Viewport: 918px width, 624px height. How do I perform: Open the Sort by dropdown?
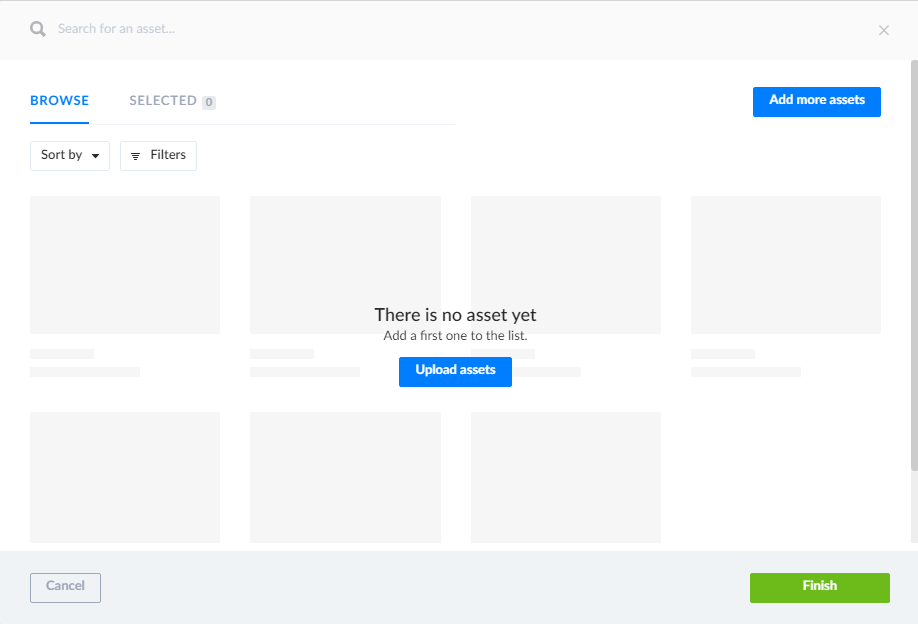click(x=69, y=155)
